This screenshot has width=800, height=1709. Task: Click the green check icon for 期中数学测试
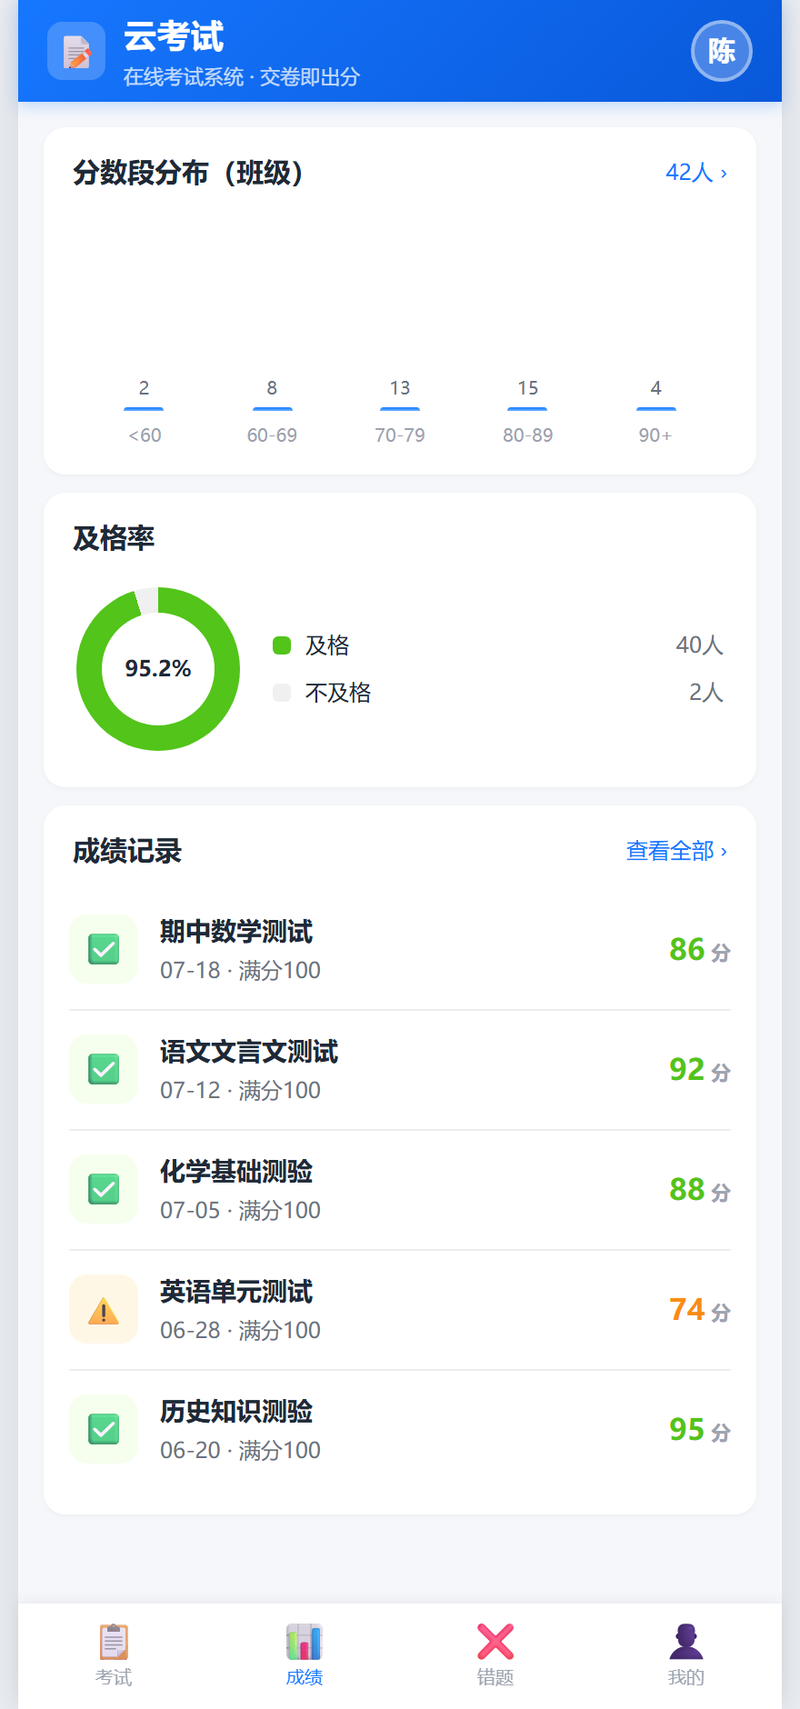103,949
